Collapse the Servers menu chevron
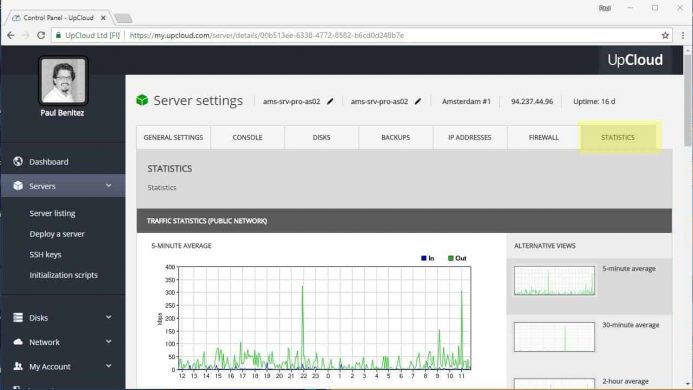Image resolution: width=693 pixels, height=390 pixels. pos(109,186)
